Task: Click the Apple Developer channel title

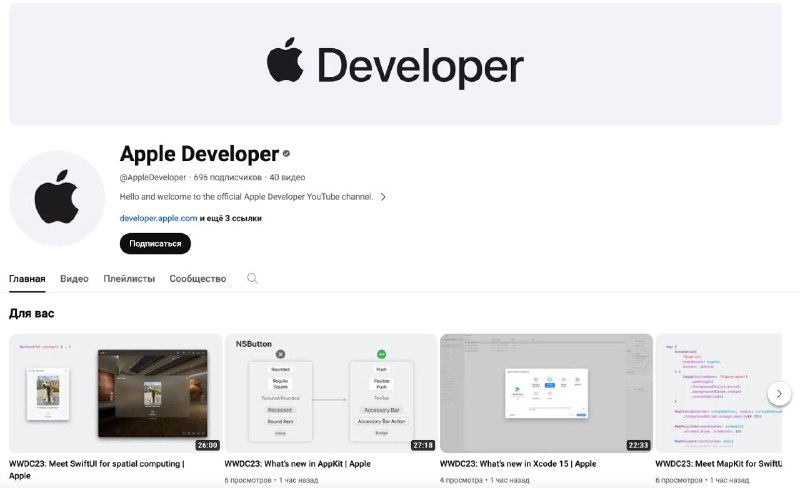Action: click(x=199, y=154)
